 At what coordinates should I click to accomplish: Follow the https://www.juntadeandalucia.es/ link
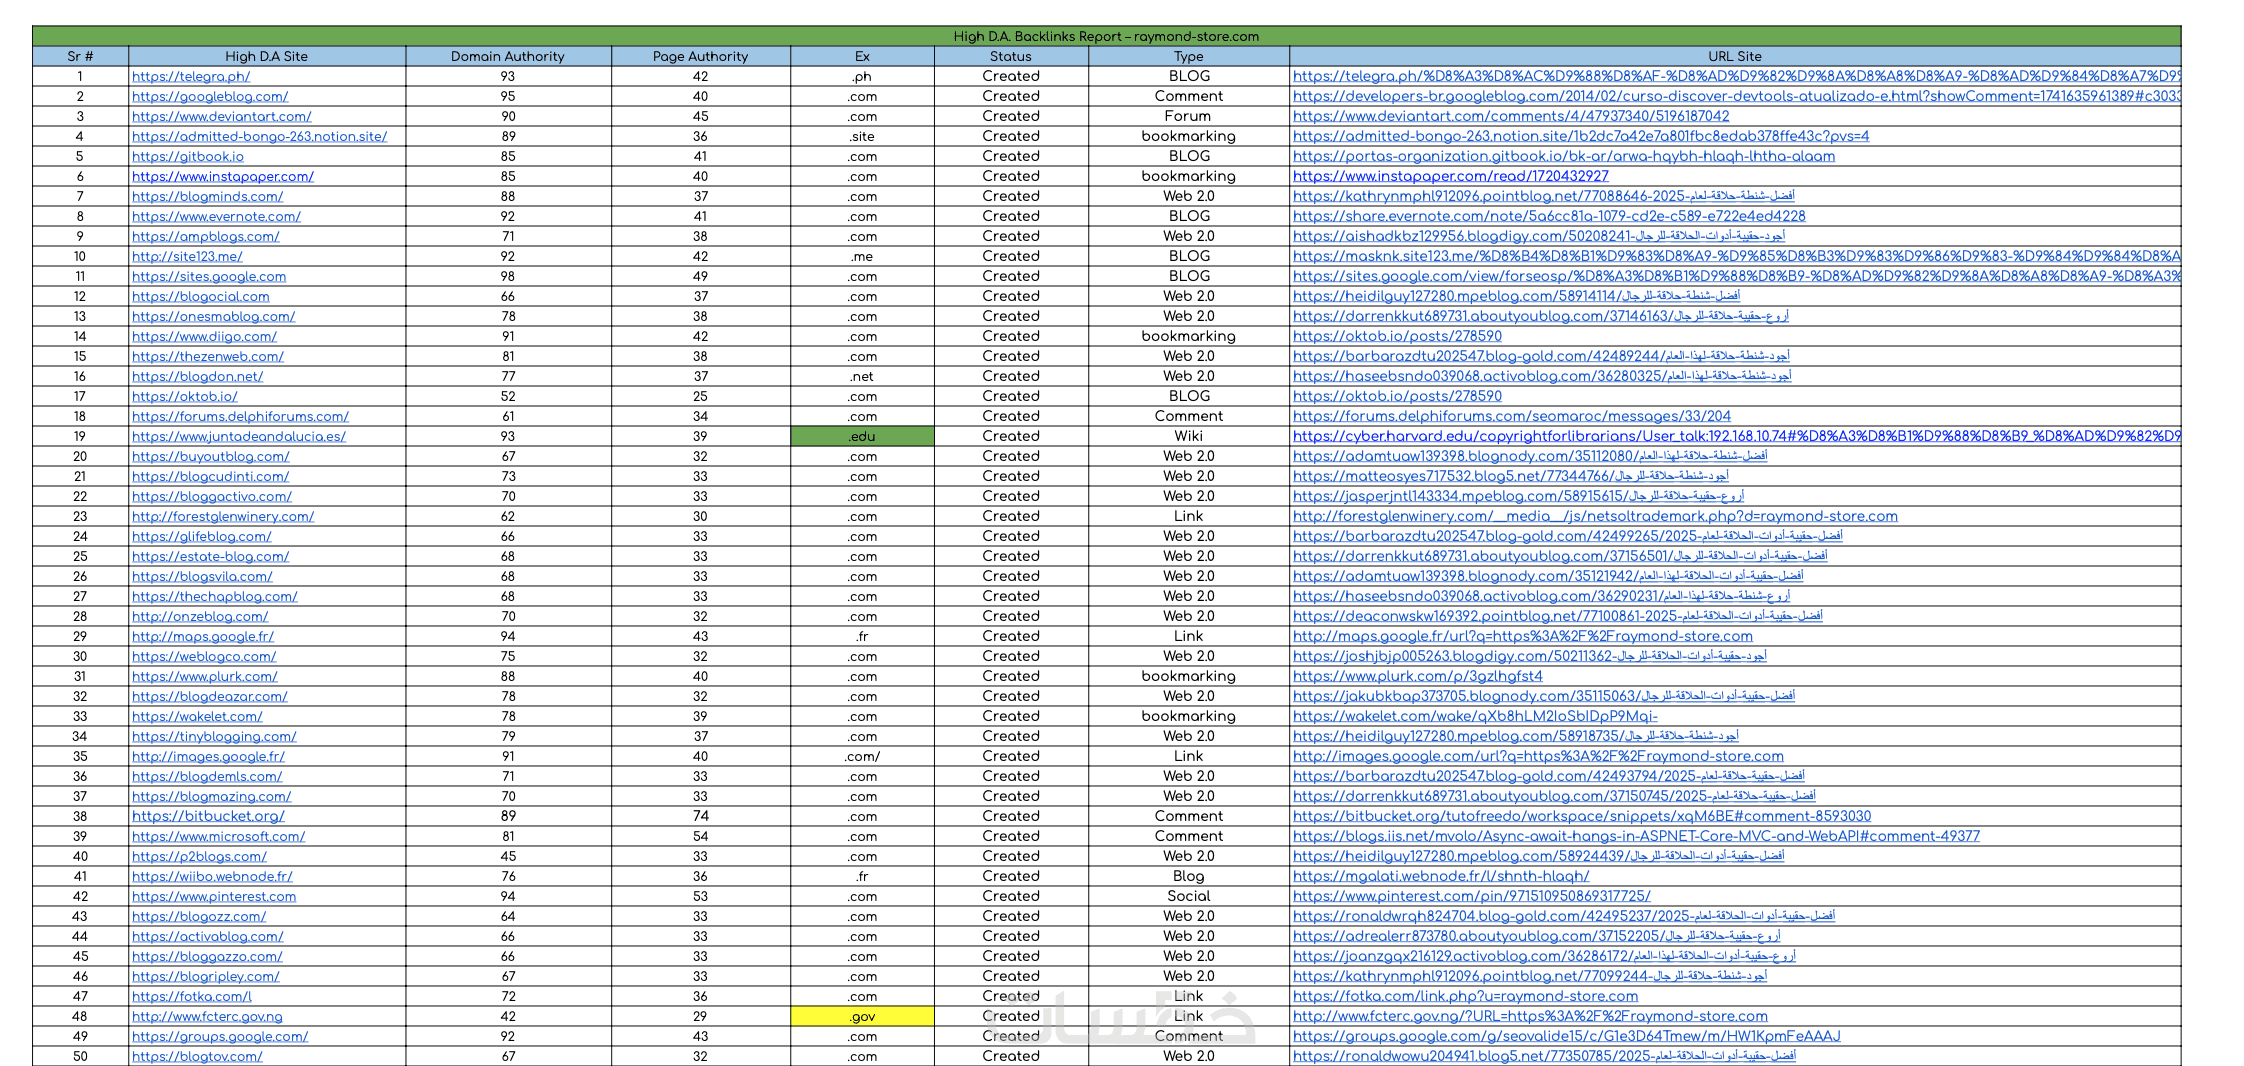(x=239, y=436)
